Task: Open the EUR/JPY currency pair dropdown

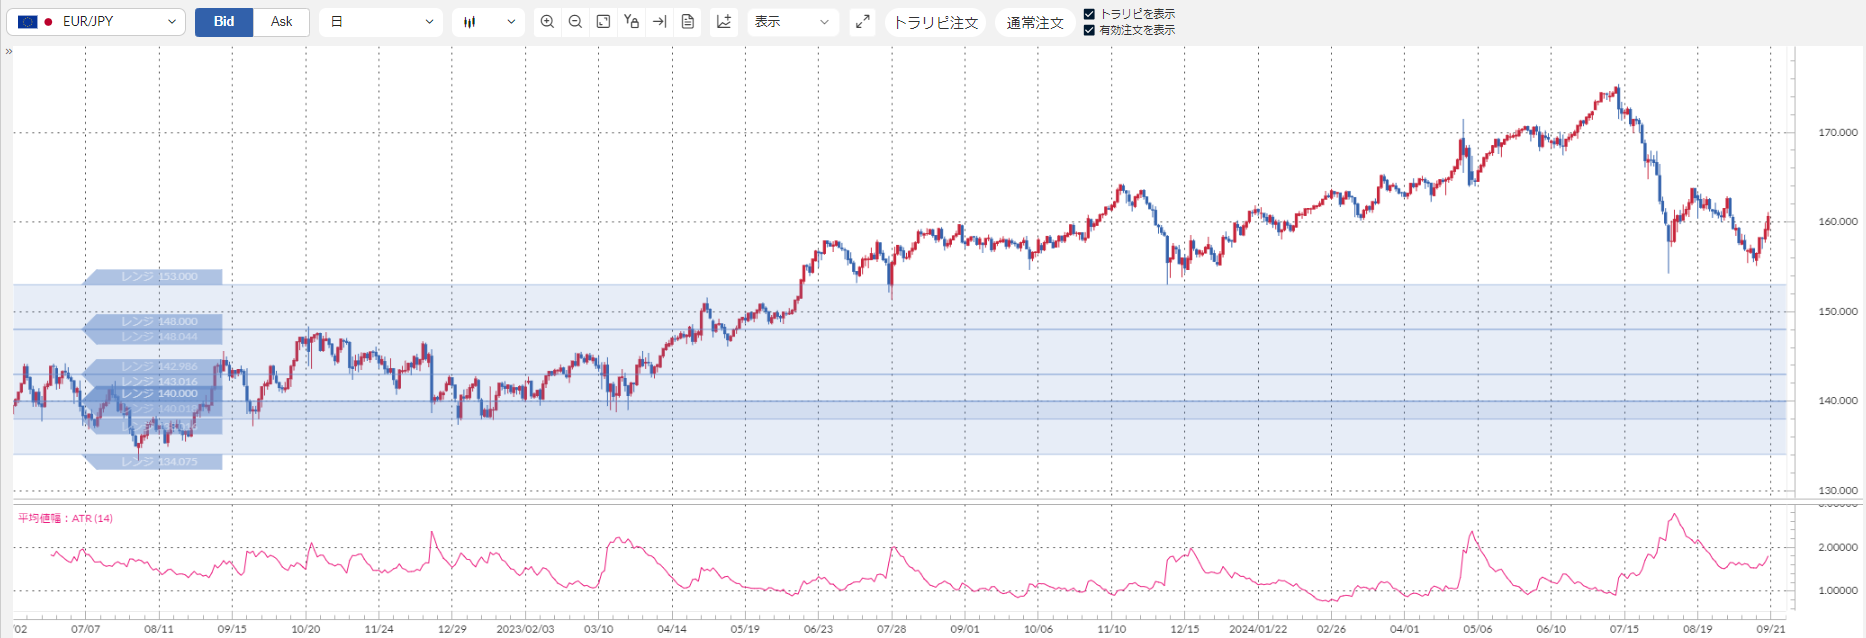Action: 96,22
